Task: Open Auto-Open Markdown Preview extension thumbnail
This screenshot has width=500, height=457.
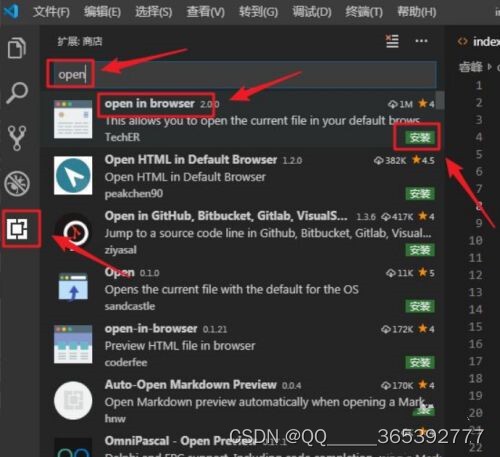Action: point(73,400)
